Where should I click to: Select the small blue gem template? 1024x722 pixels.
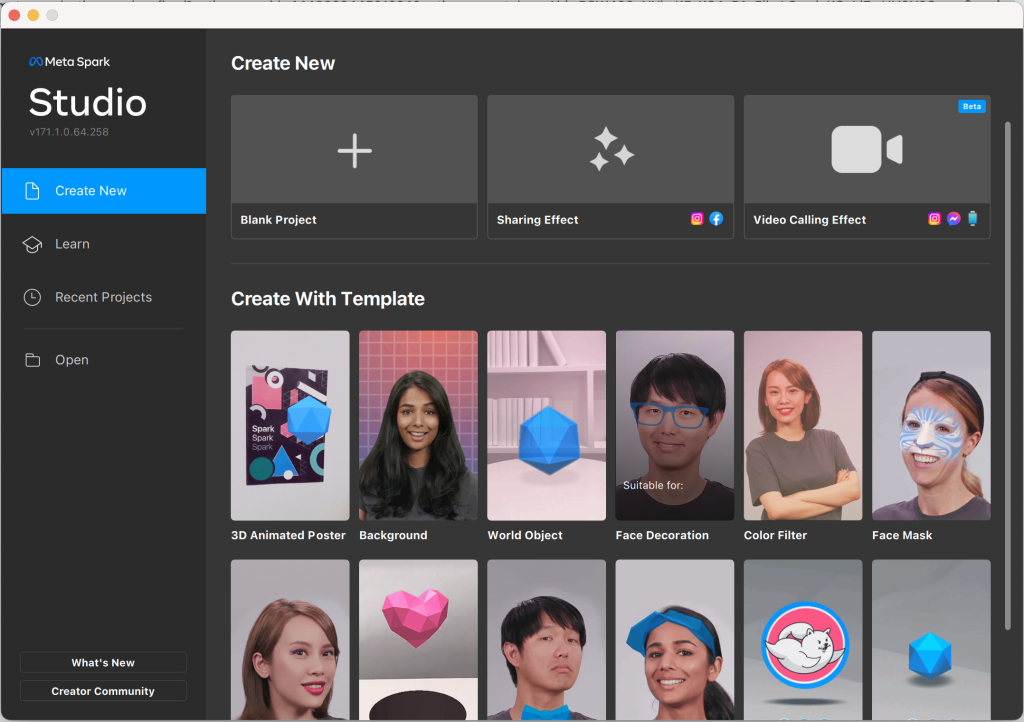(931, 640)
